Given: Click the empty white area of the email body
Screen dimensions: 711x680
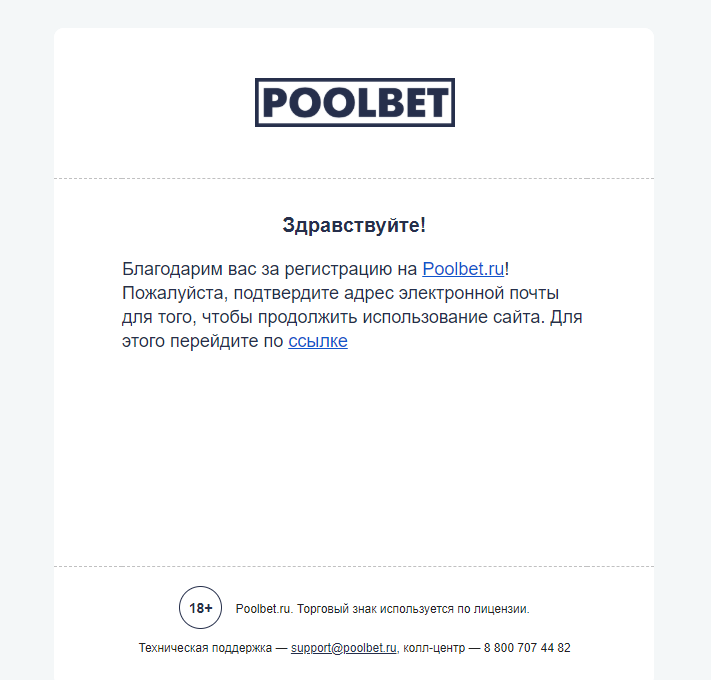Looking at the screenshot, I should (354, 460).
